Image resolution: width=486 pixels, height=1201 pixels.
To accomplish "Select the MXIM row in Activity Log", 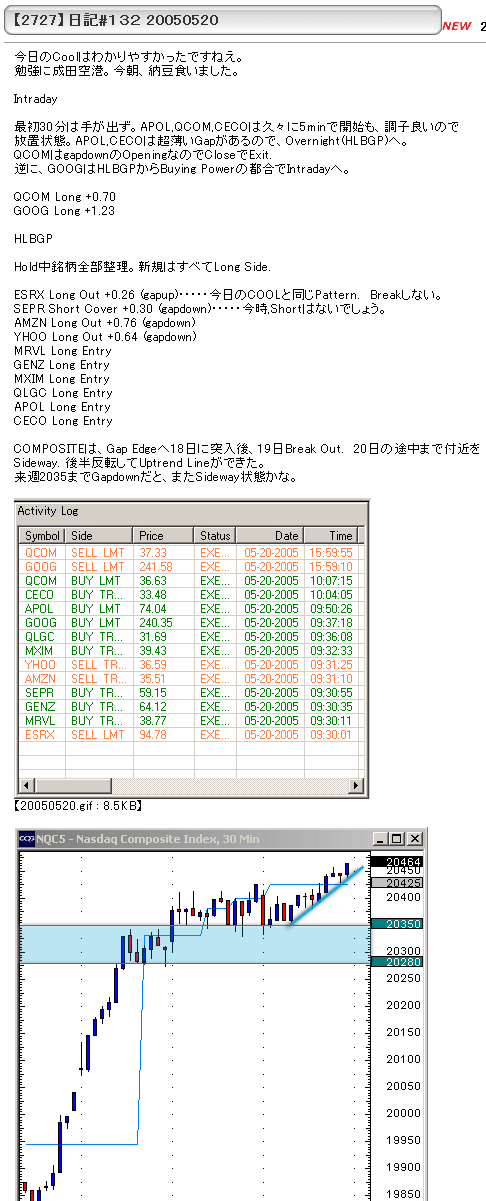I will click(193, 650).
